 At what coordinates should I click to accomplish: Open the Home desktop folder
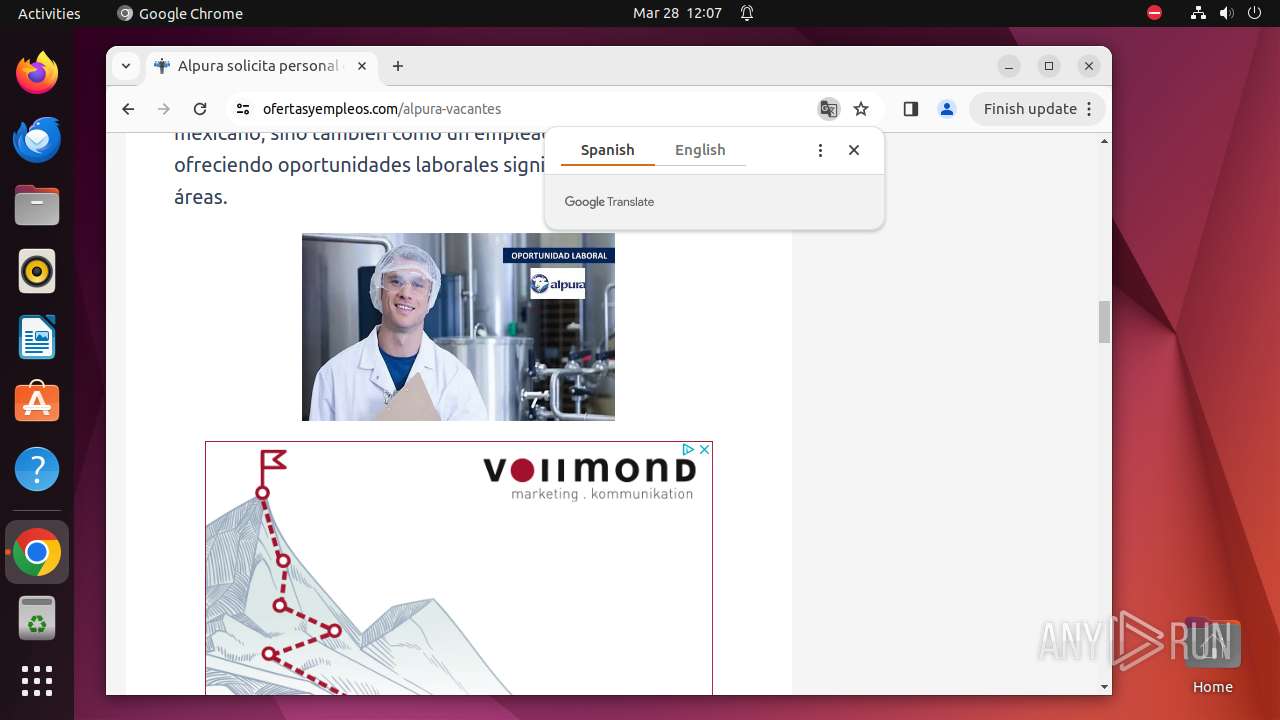click(1212, 657)
